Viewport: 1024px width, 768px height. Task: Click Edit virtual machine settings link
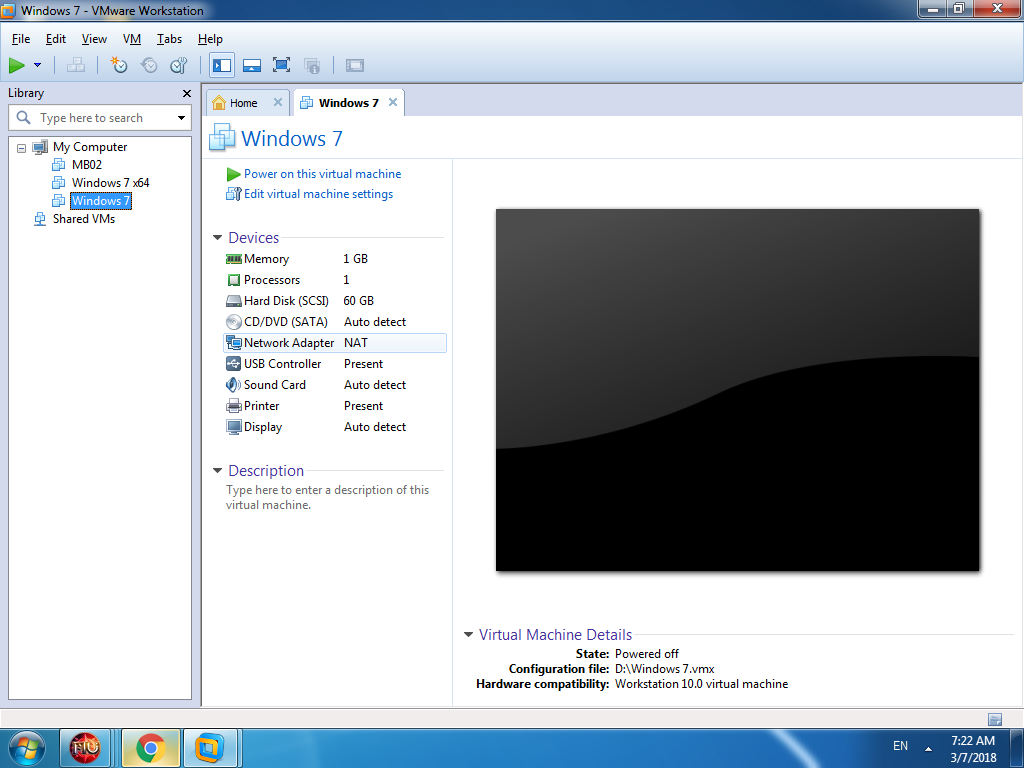pos(318,194)
